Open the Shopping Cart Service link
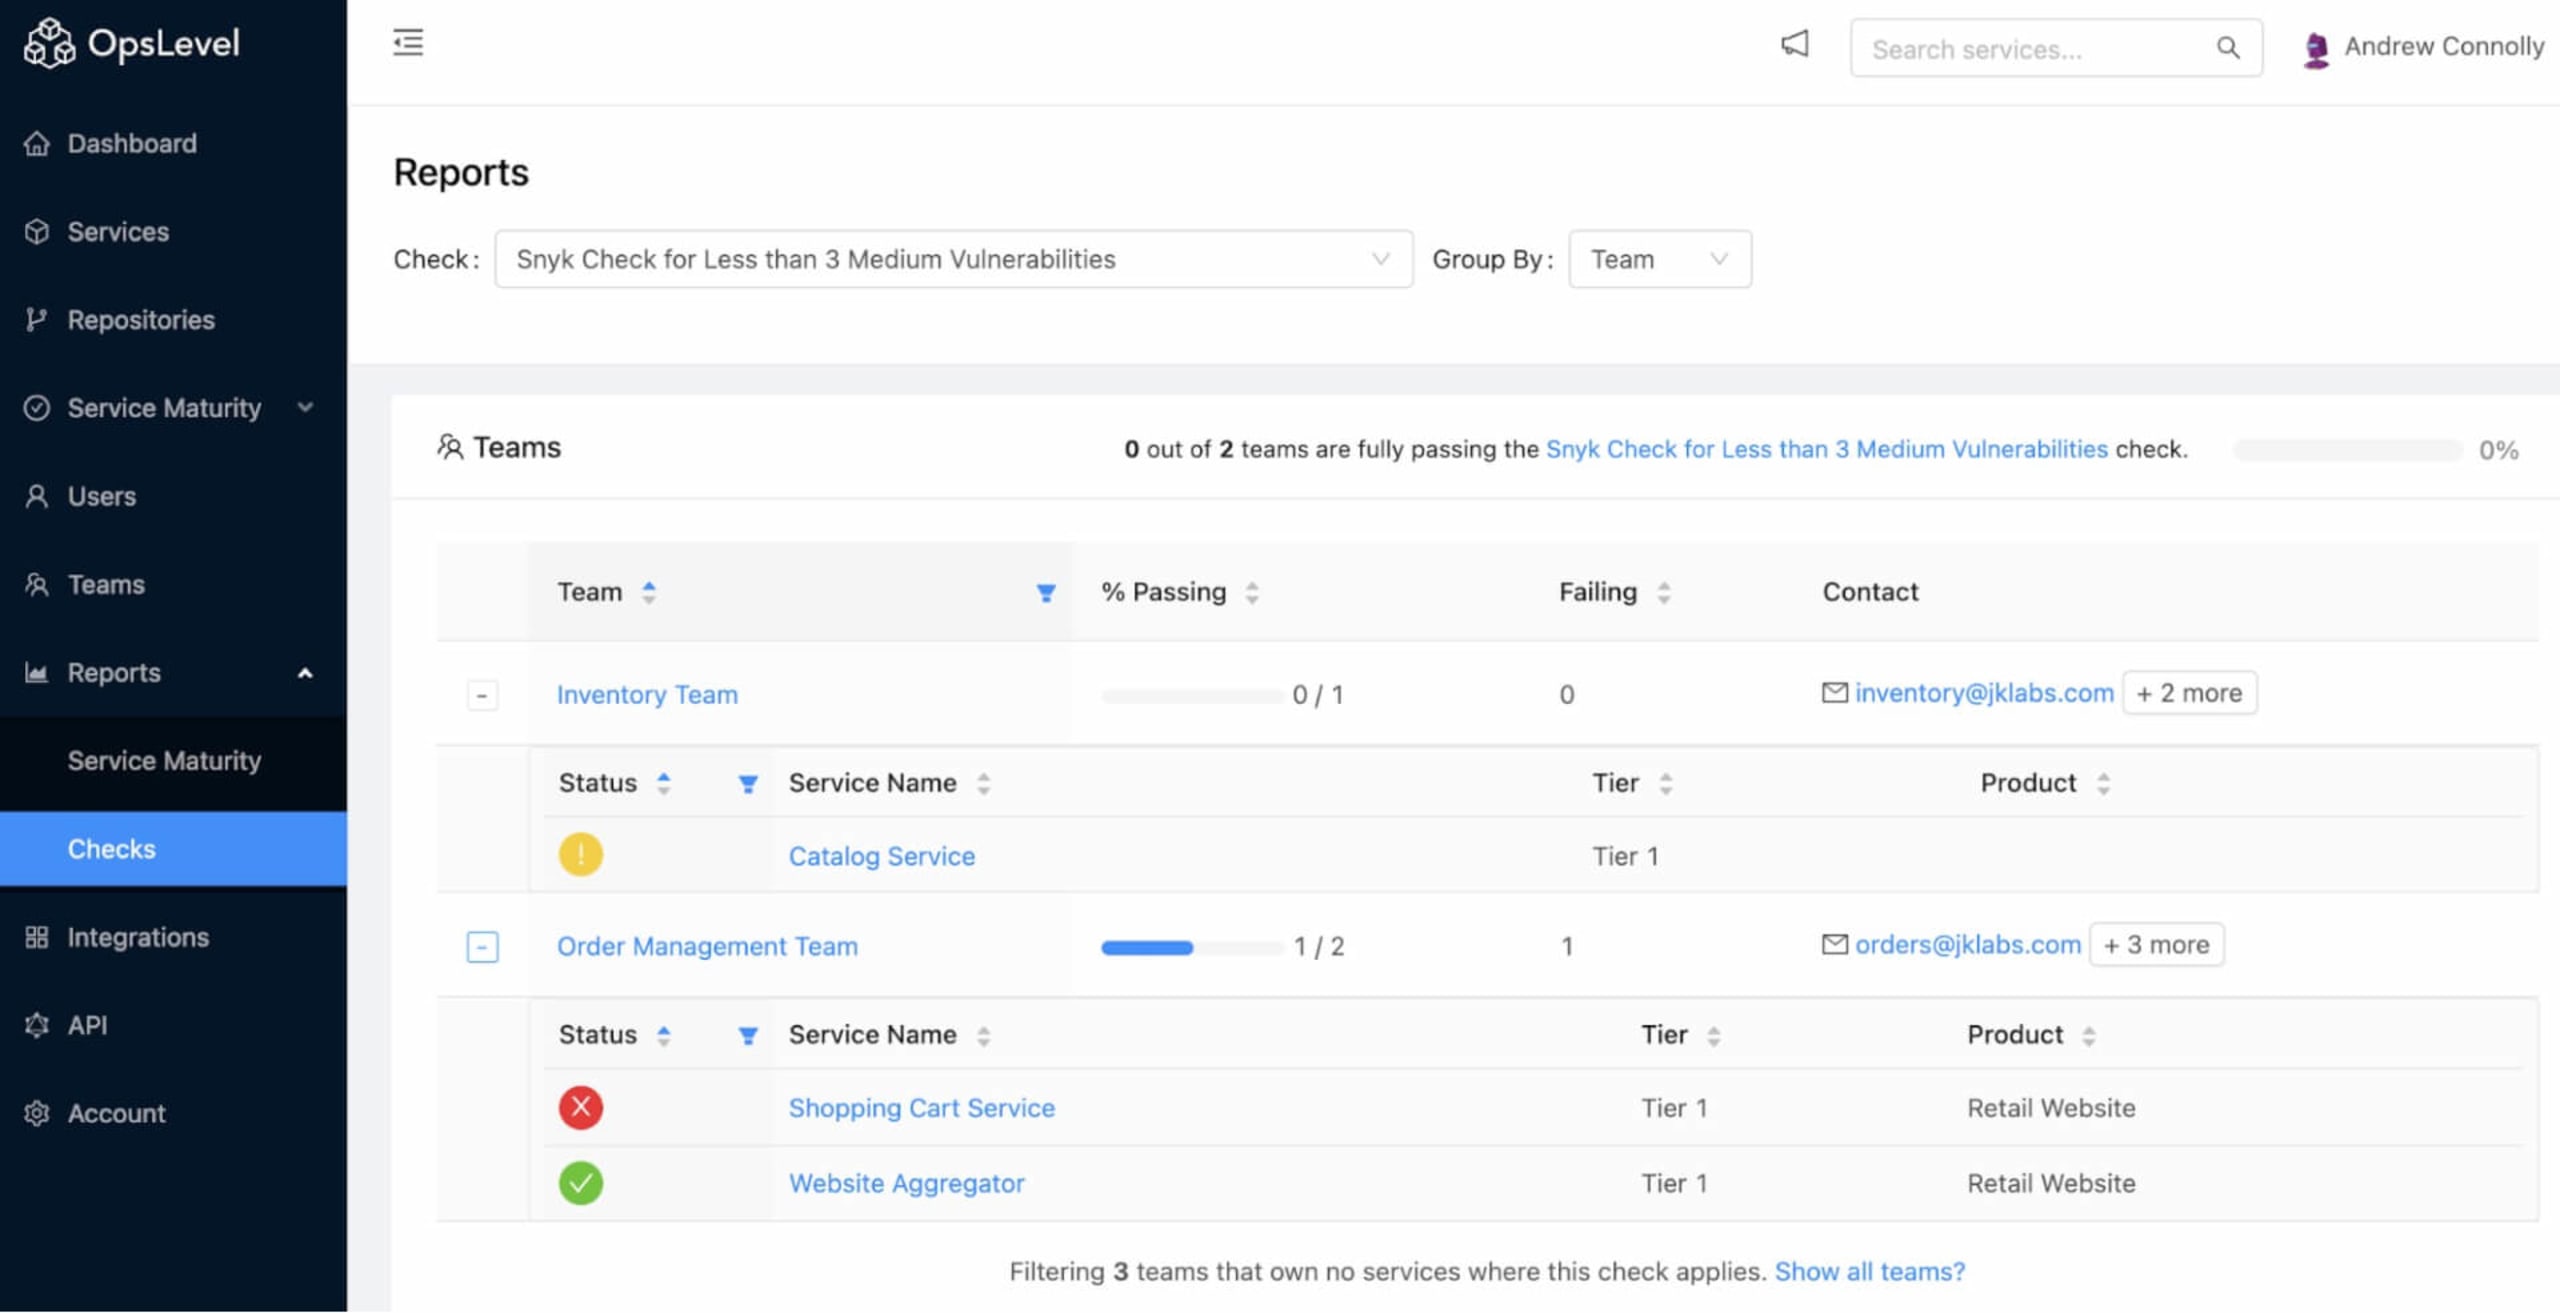2560x1313 pixels. pyautogui.click(x=921, y=1108)
